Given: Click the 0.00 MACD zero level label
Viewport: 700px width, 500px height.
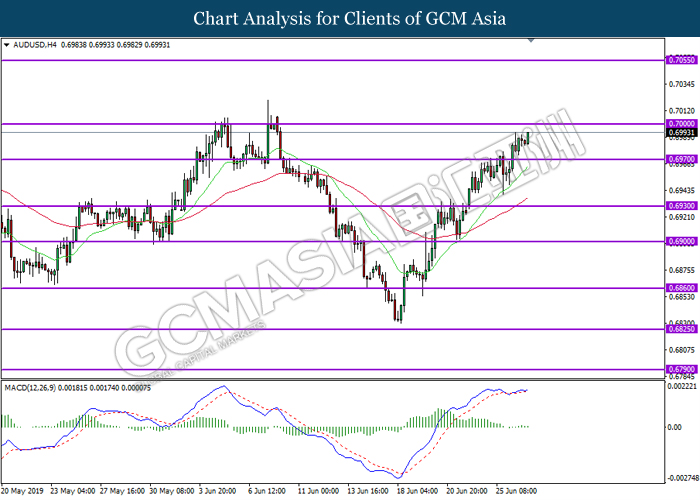Looking at the screenshot, I should [675, 427].
